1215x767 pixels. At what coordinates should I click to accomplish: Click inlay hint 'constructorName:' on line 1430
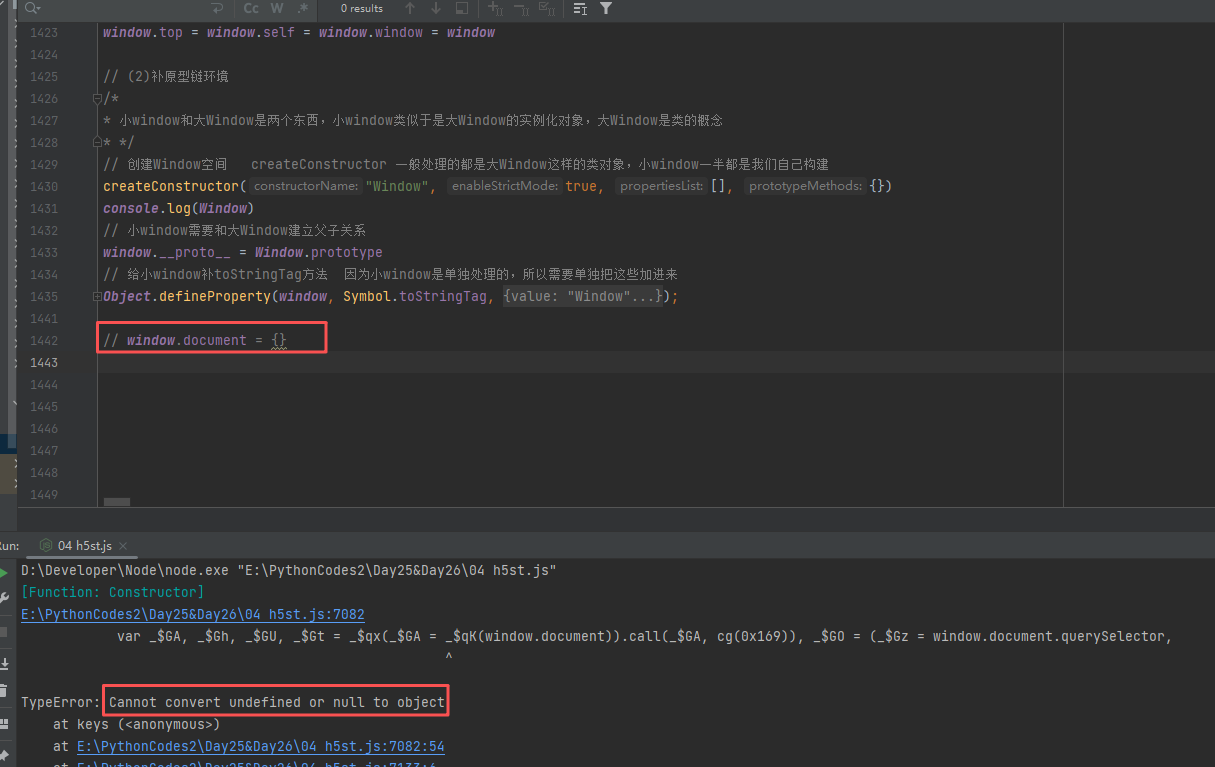(305, 186)
